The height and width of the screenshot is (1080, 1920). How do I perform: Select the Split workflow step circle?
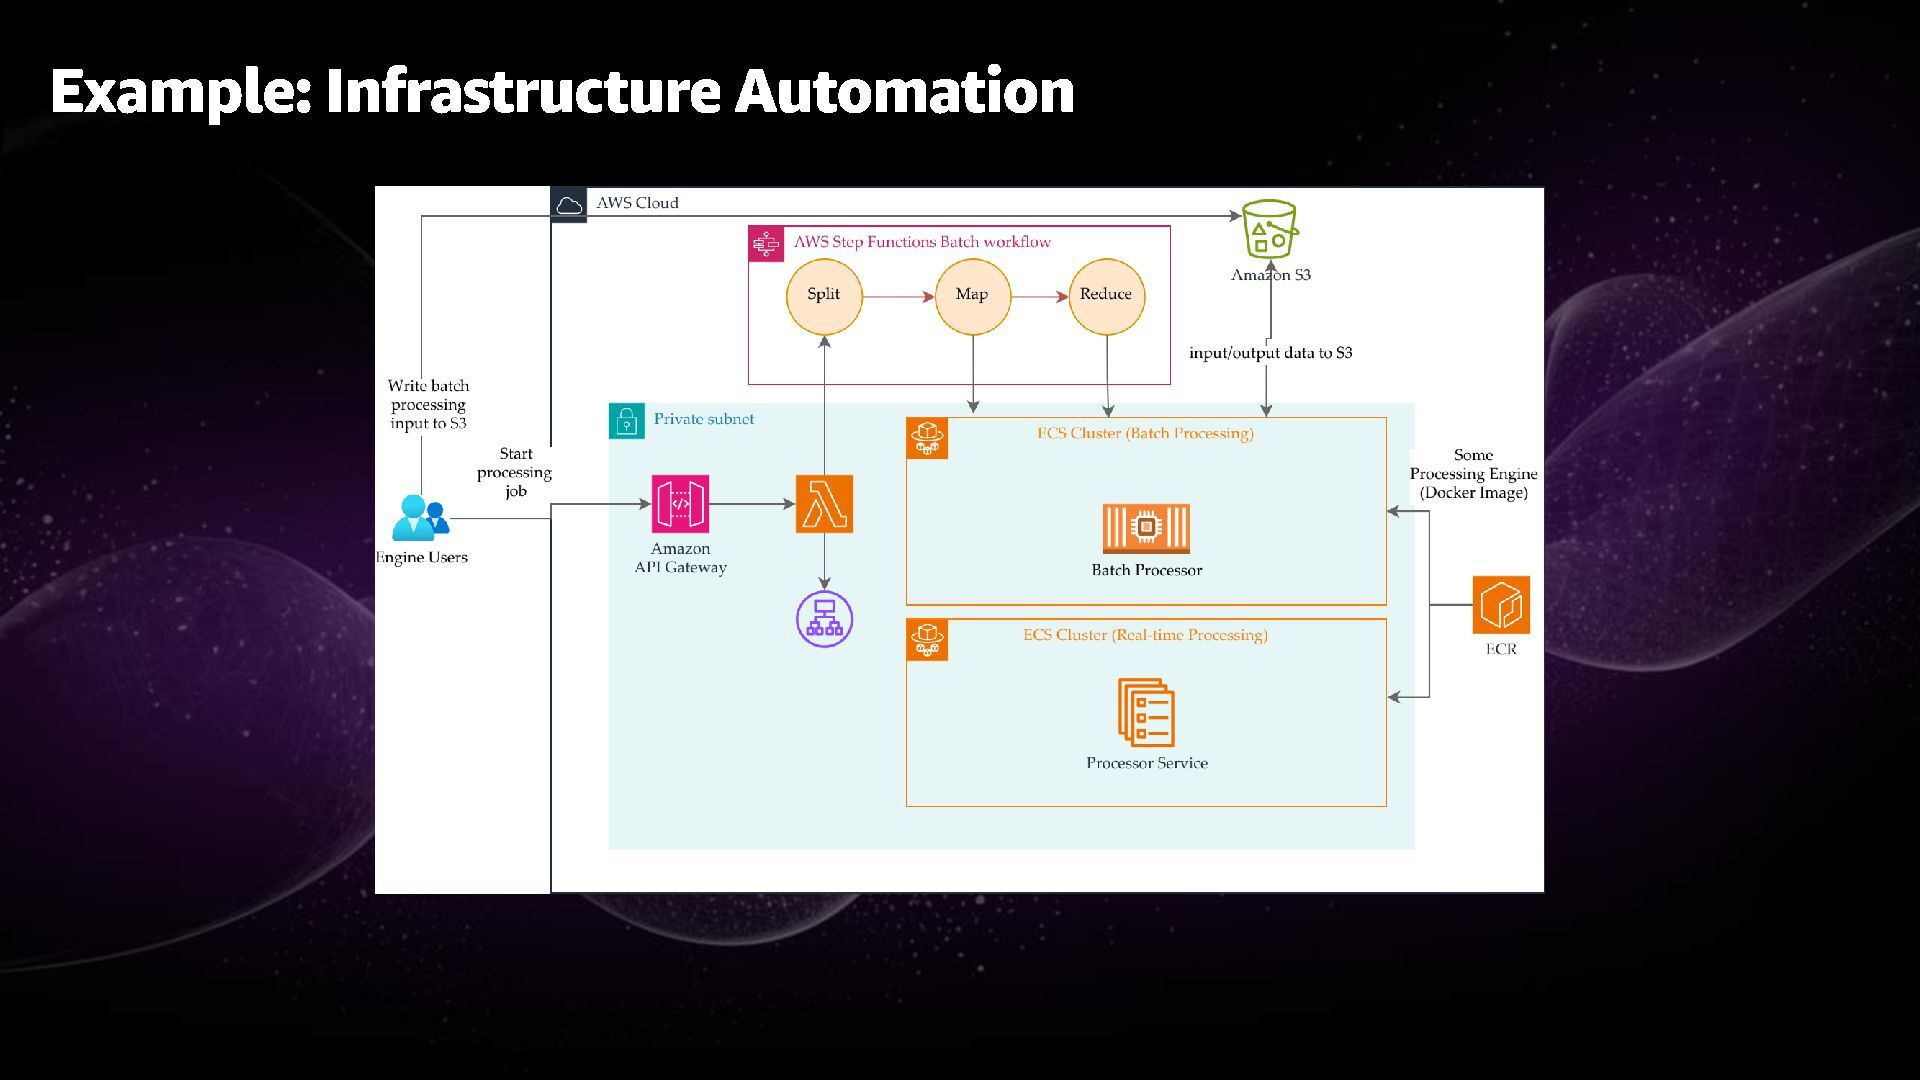click(x=824, y=295)
